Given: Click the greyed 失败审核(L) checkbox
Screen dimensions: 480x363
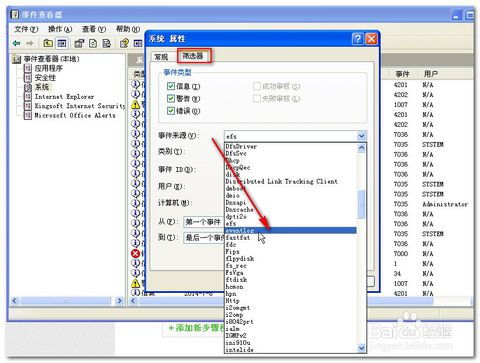Looking at the screenshot, I should 257,99.
